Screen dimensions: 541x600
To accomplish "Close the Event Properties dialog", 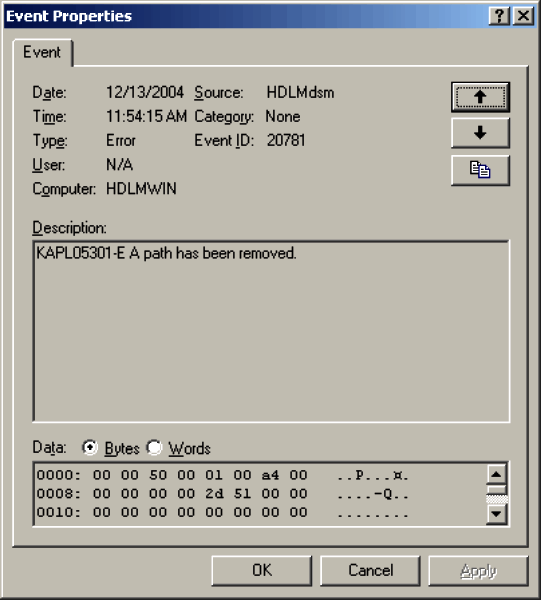I will coord(523,16).
